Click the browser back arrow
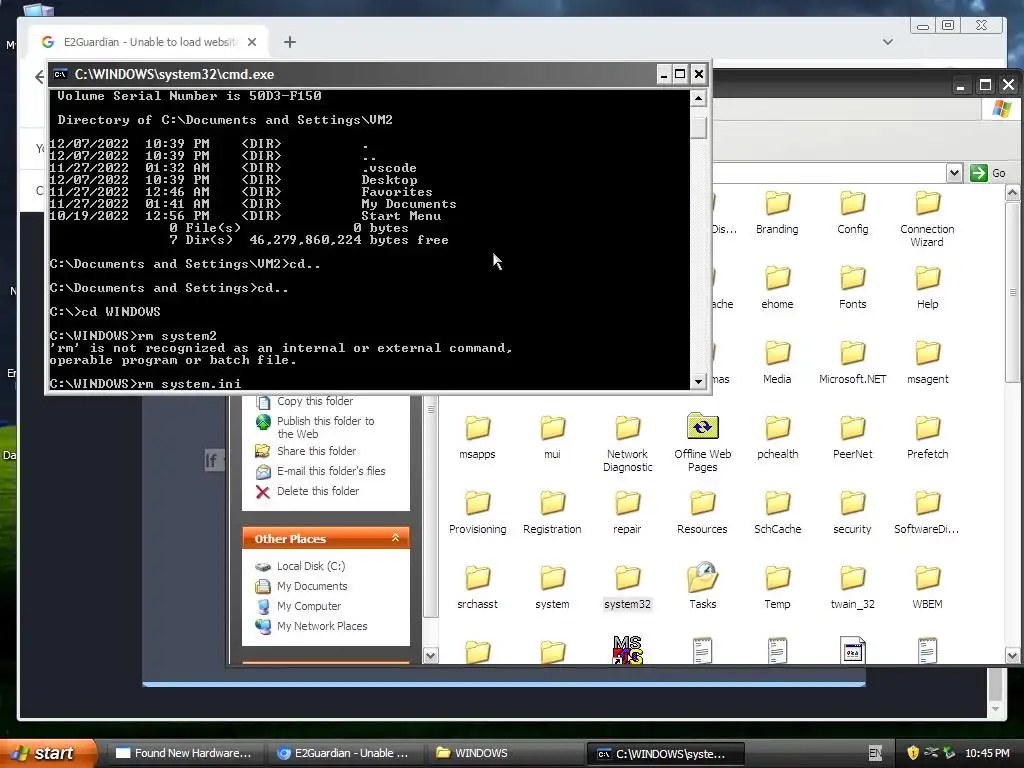 39,77
